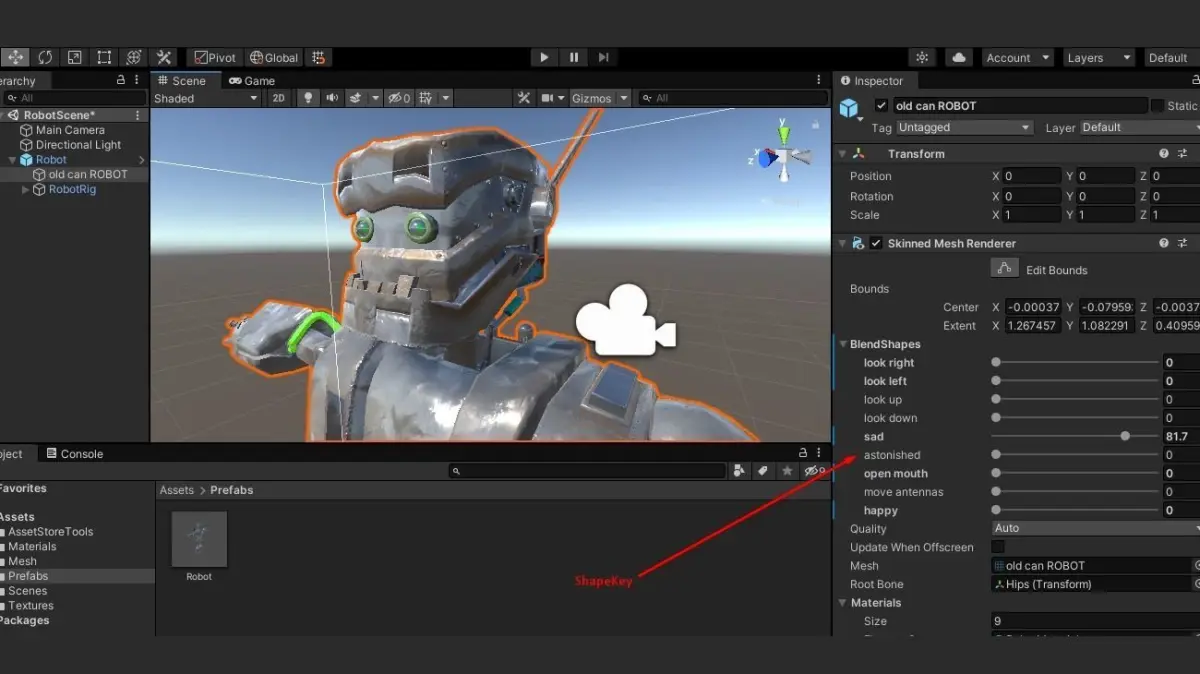Open Robot prefab with arrow chevron
This screenshot has width=1200, height=674.
tap(141, 160)
